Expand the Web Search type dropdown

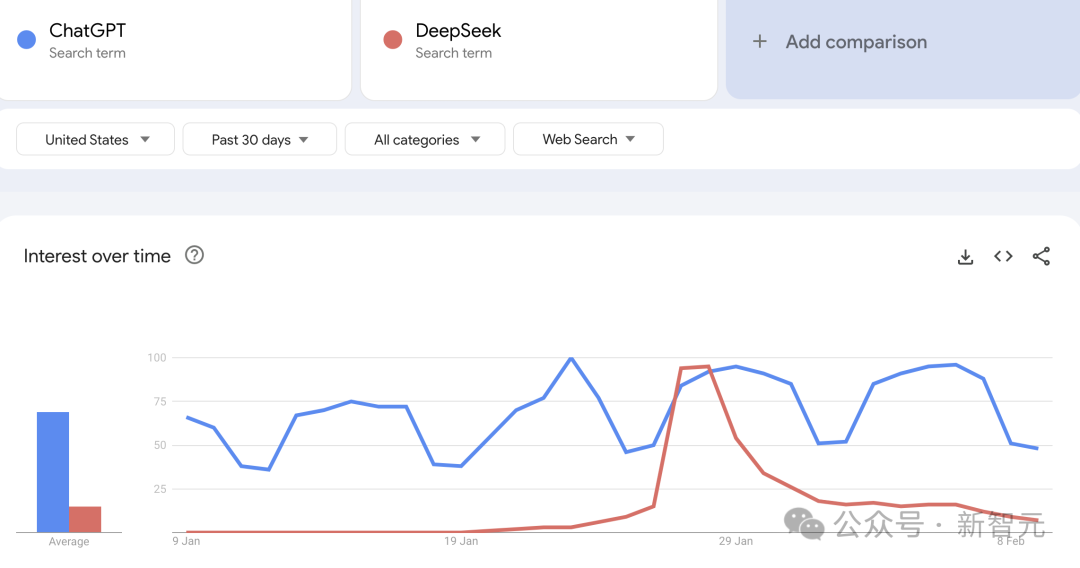(588, 139)
